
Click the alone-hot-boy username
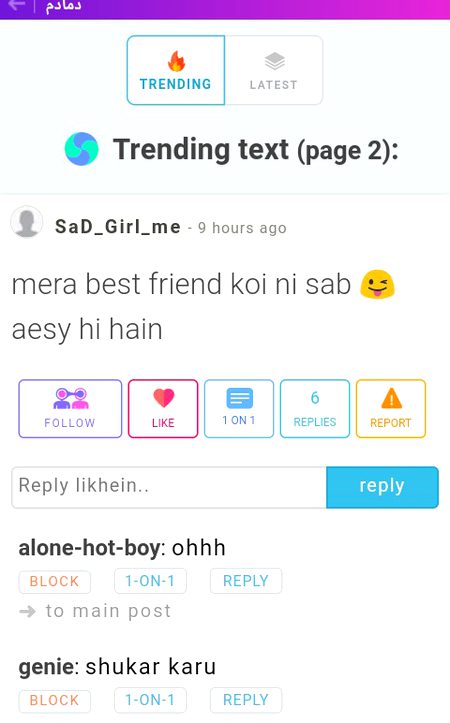[x=90, y=548]
